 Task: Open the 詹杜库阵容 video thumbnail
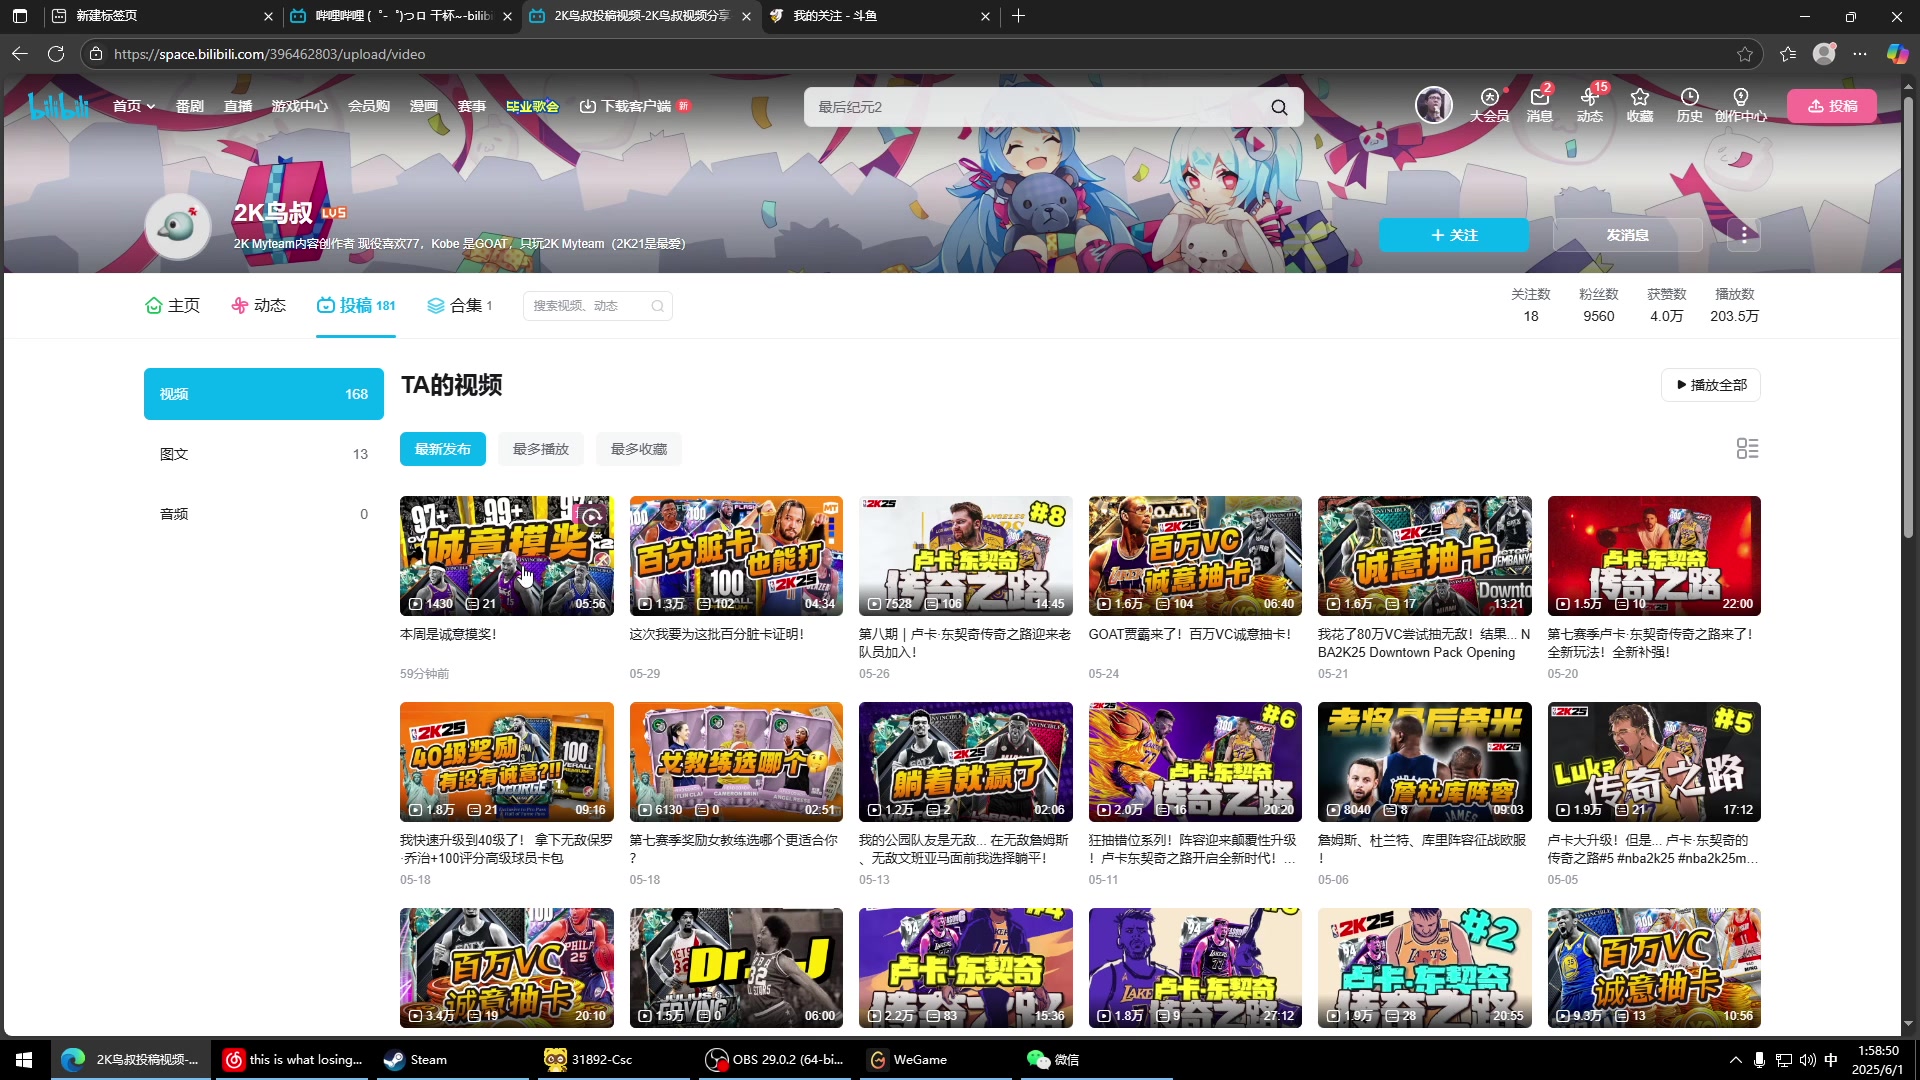pyautogui.click(x=1425, y=762)
